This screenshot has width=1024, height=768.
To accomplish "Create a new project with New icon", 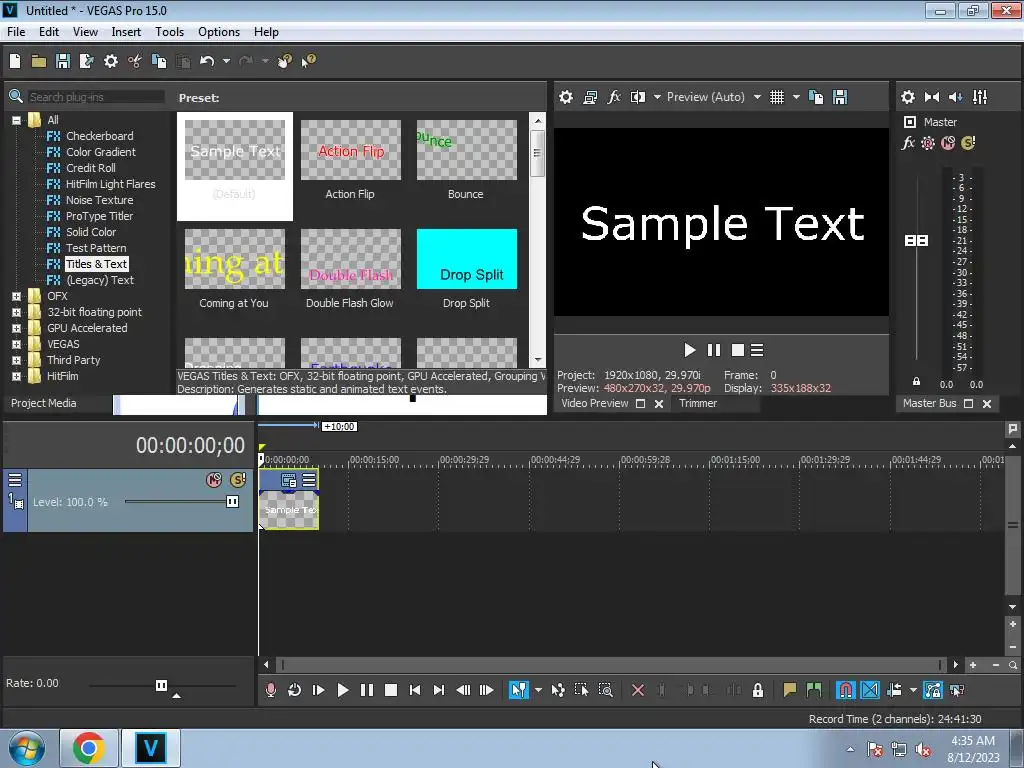I will 15,61.
